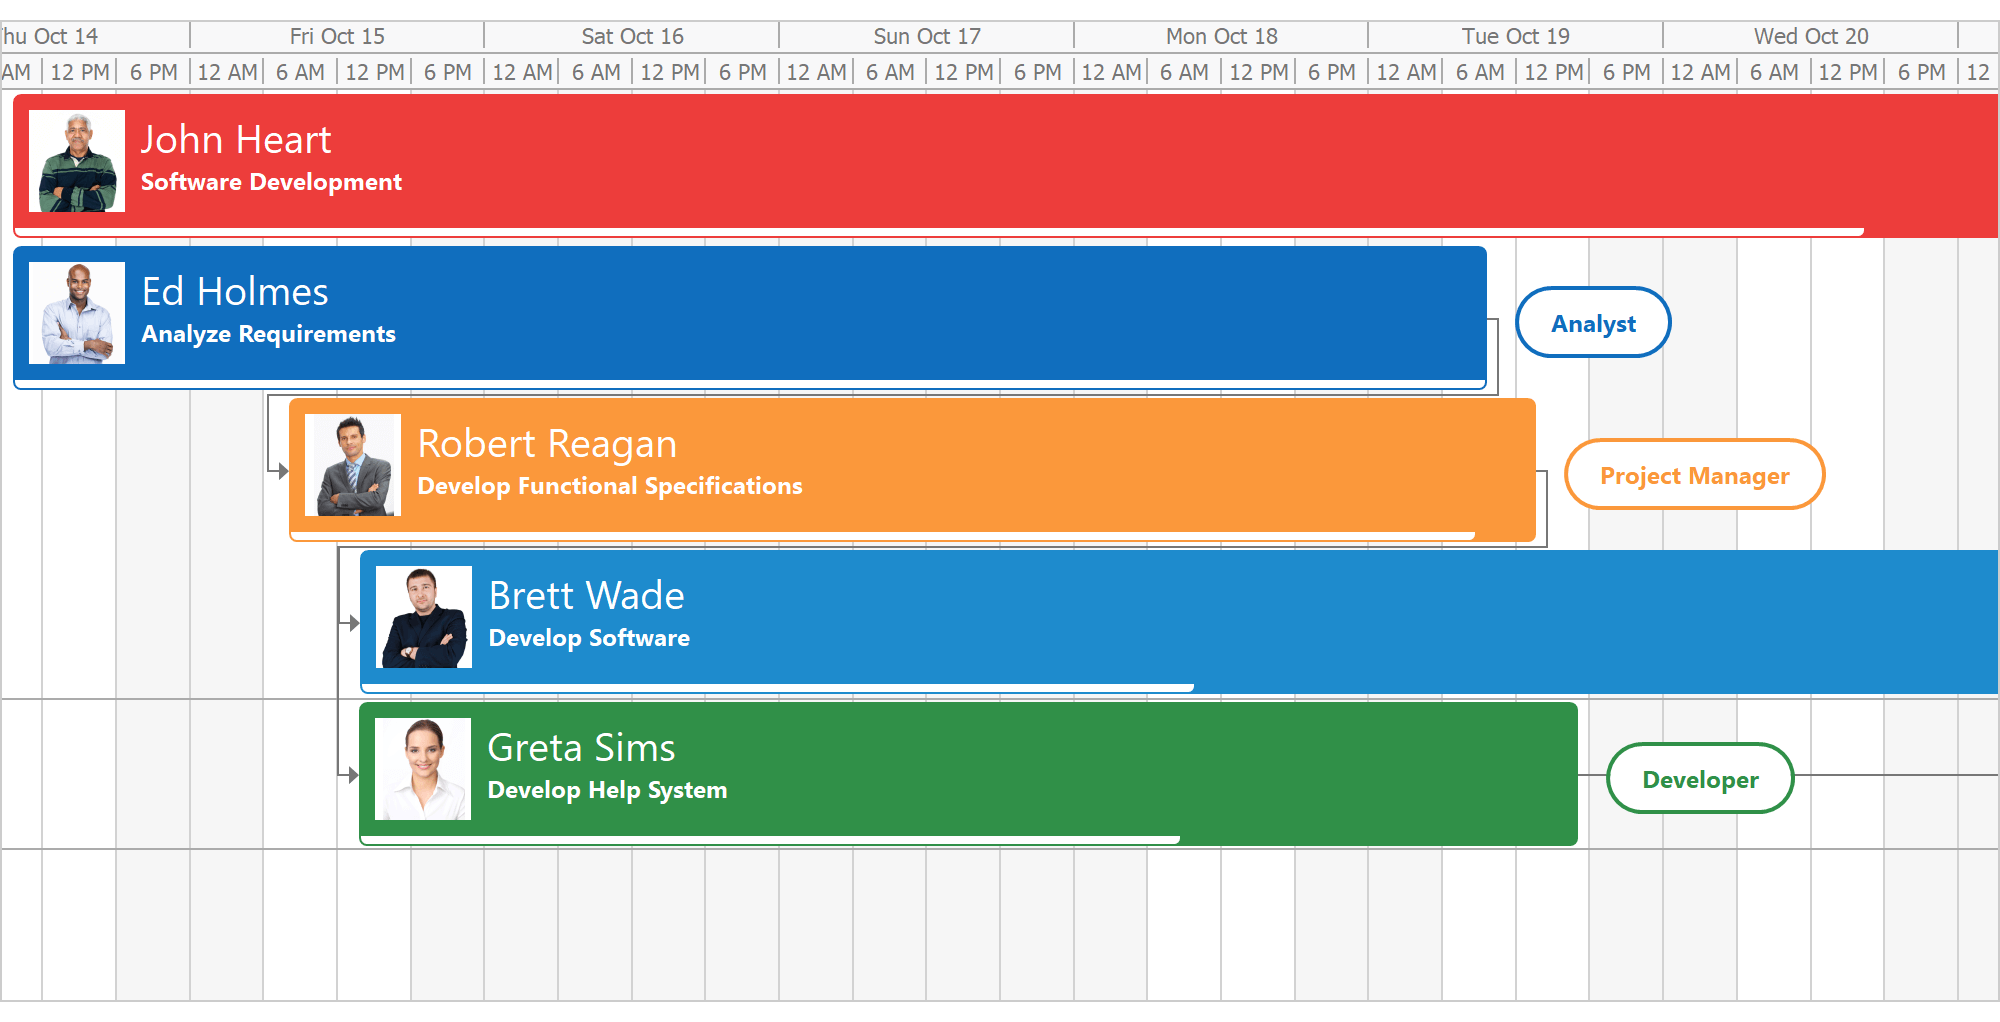Click Greta Sims' avatar photo

423,768
